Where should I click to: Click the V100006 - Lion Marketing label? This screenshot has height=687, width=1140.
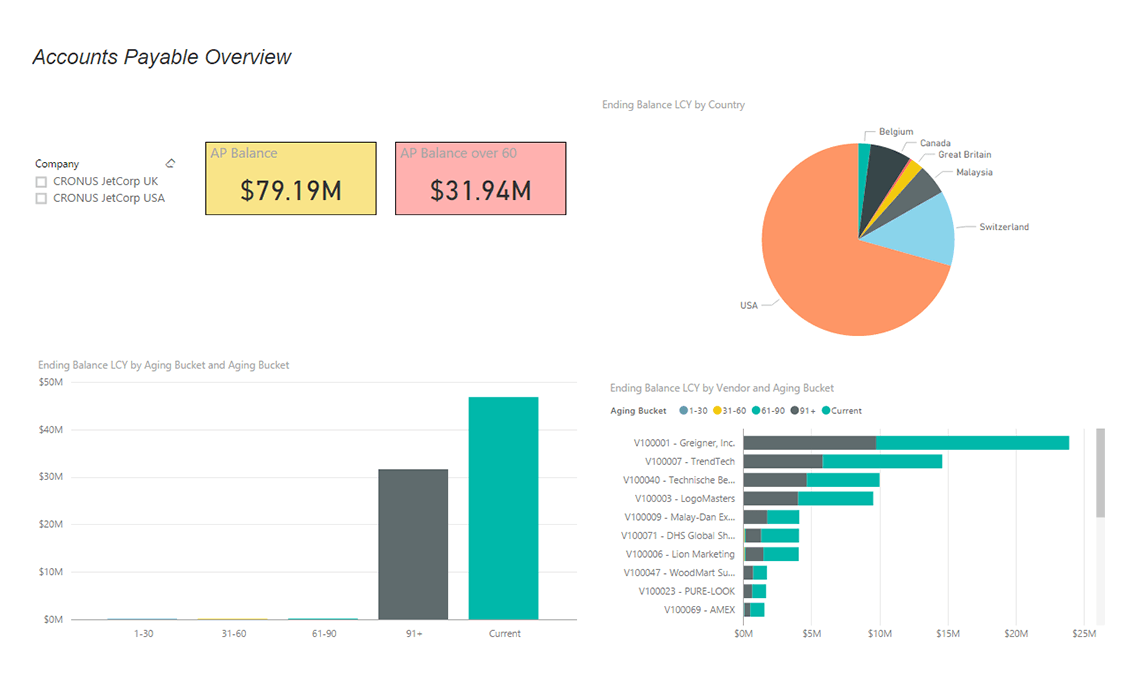681,554
